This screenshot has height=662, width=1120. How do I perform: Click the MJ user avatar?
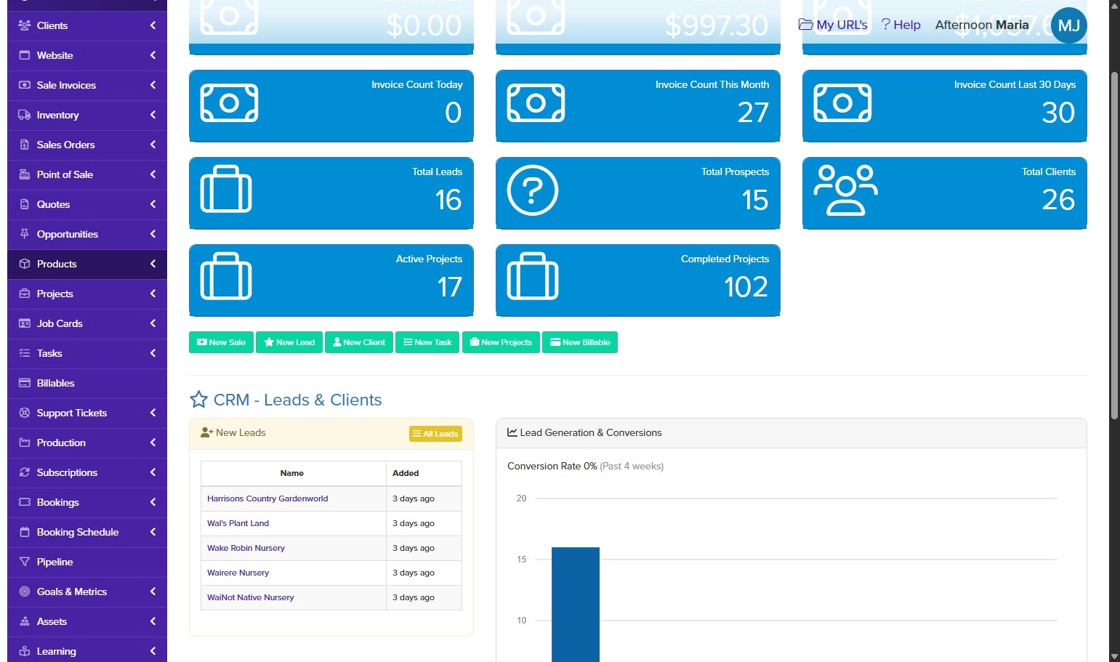pyautogui.click(x=1069, y=26)
